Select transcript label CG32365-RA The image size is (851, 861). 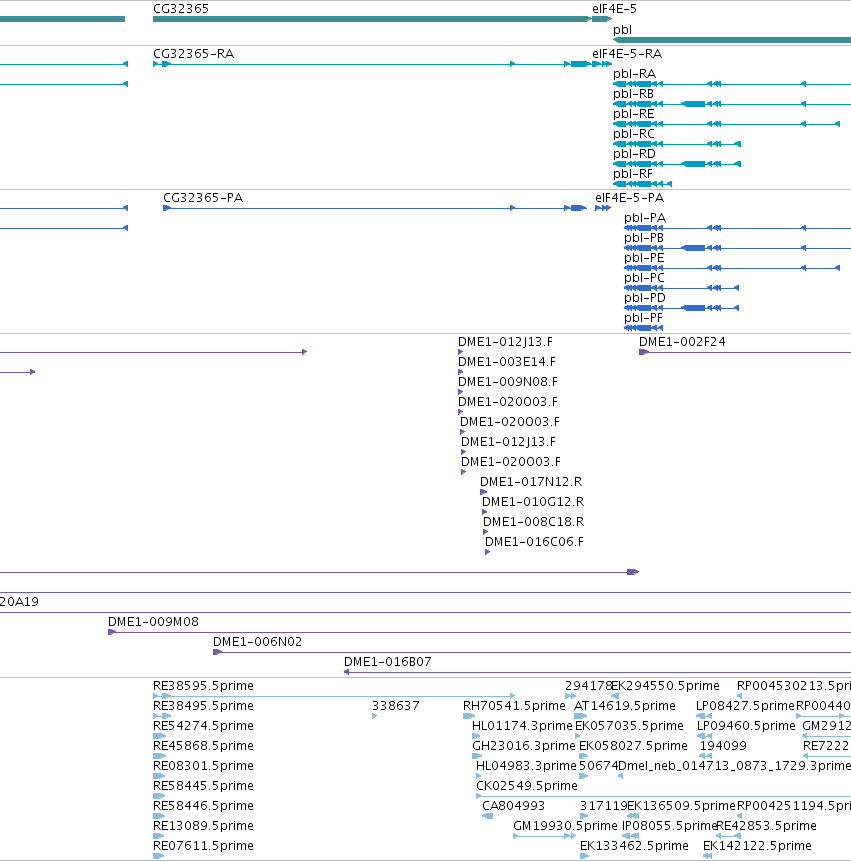(x=193, y=54)
